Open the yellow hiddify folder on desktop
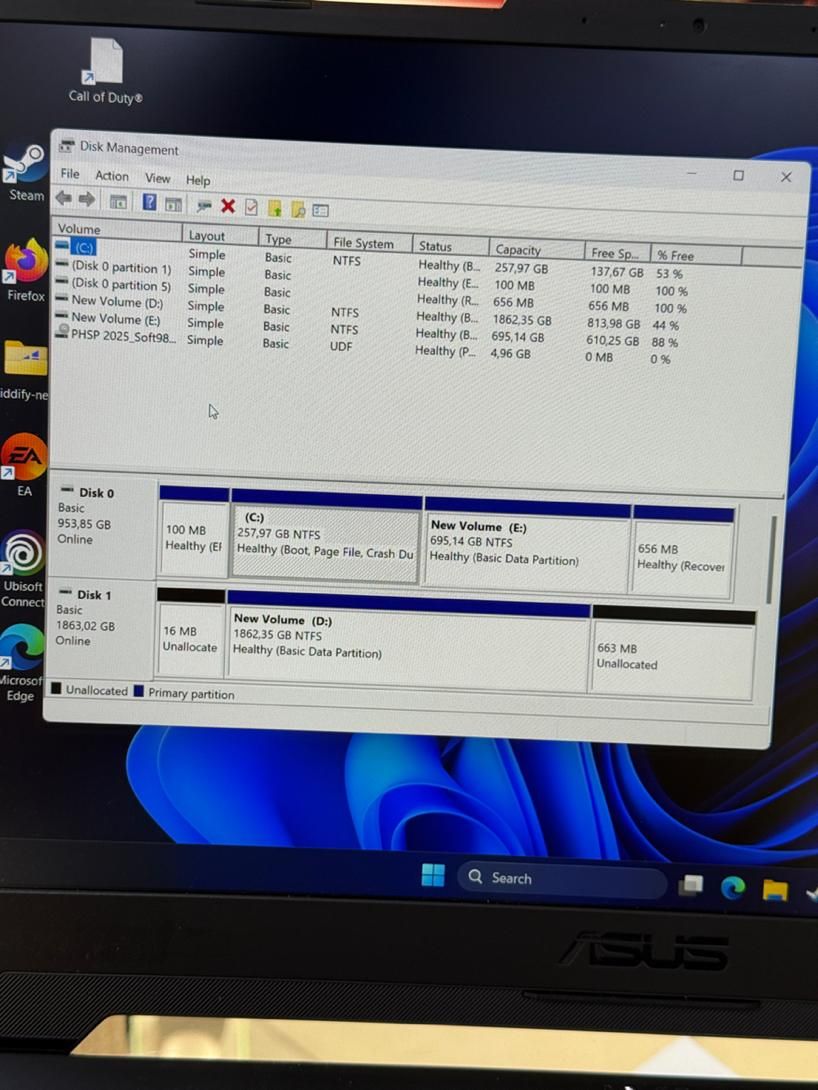Screen dimensions: 818x1090 tap(24, 369)
